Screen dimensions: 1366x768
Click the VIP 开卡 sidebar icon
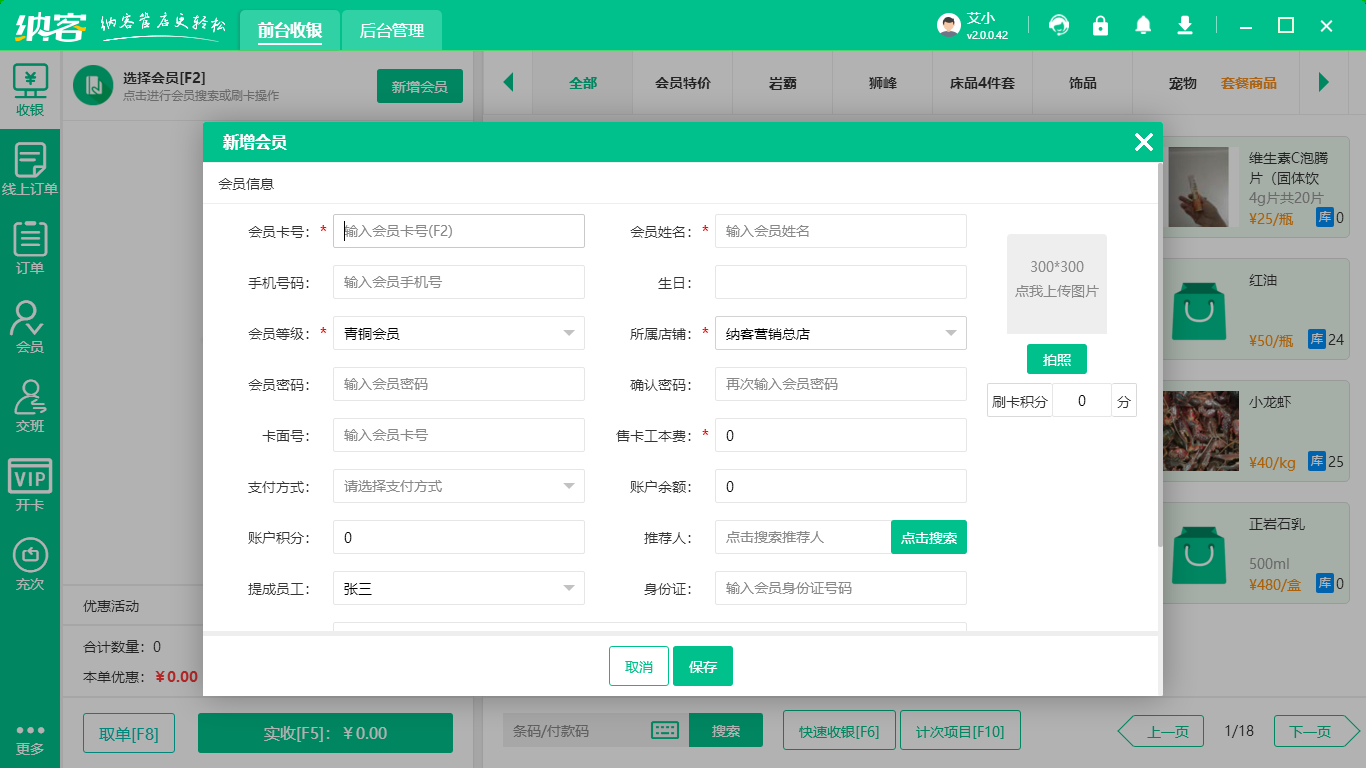tap(30, 486)
